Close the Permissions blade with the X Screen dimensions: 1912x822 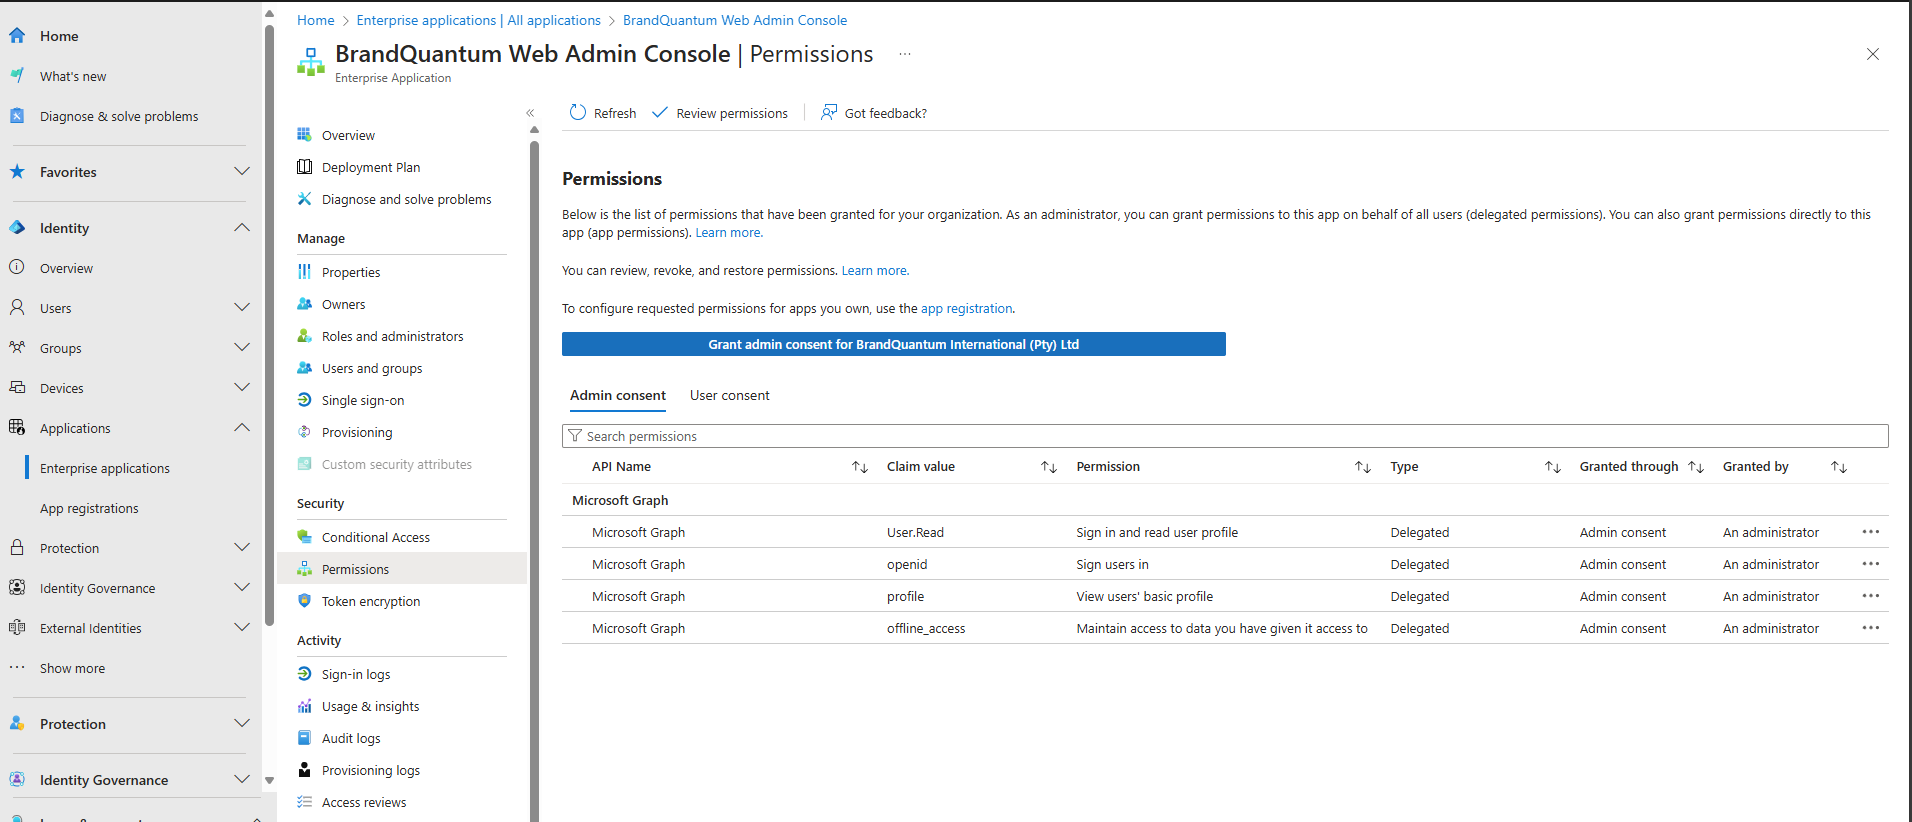point(1873,54)
